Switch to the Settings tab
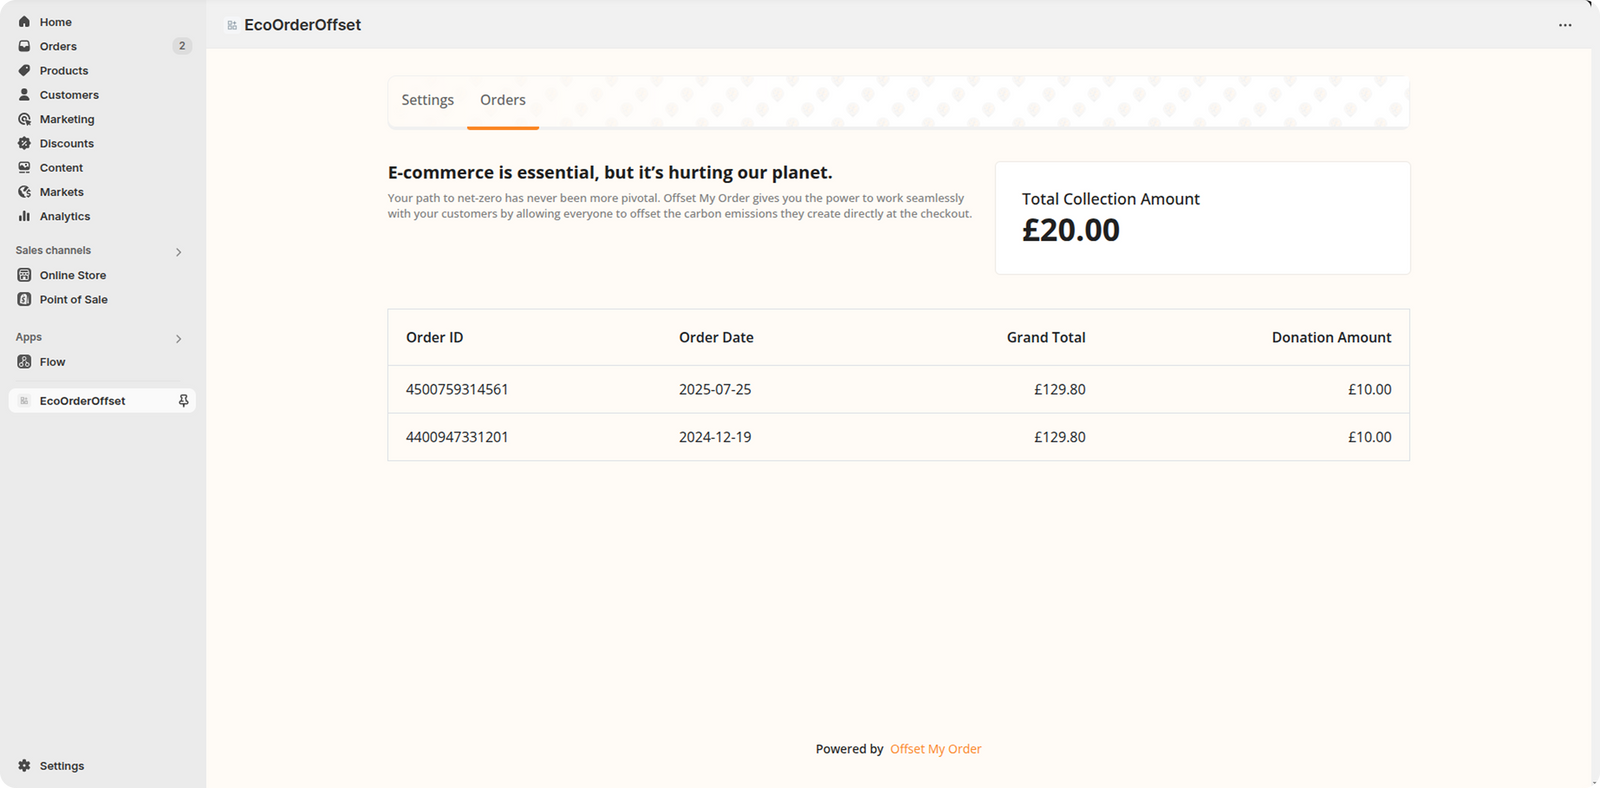Screen dimensions: 1600x788 tap(427, 100)
